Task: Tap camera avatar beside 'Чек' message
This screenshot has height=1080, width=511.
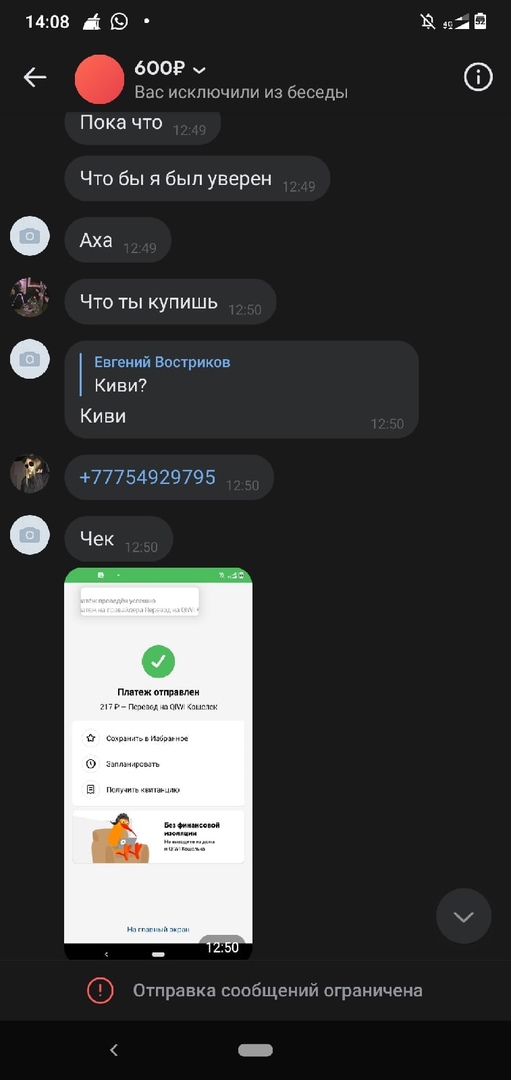Action: 30,535
